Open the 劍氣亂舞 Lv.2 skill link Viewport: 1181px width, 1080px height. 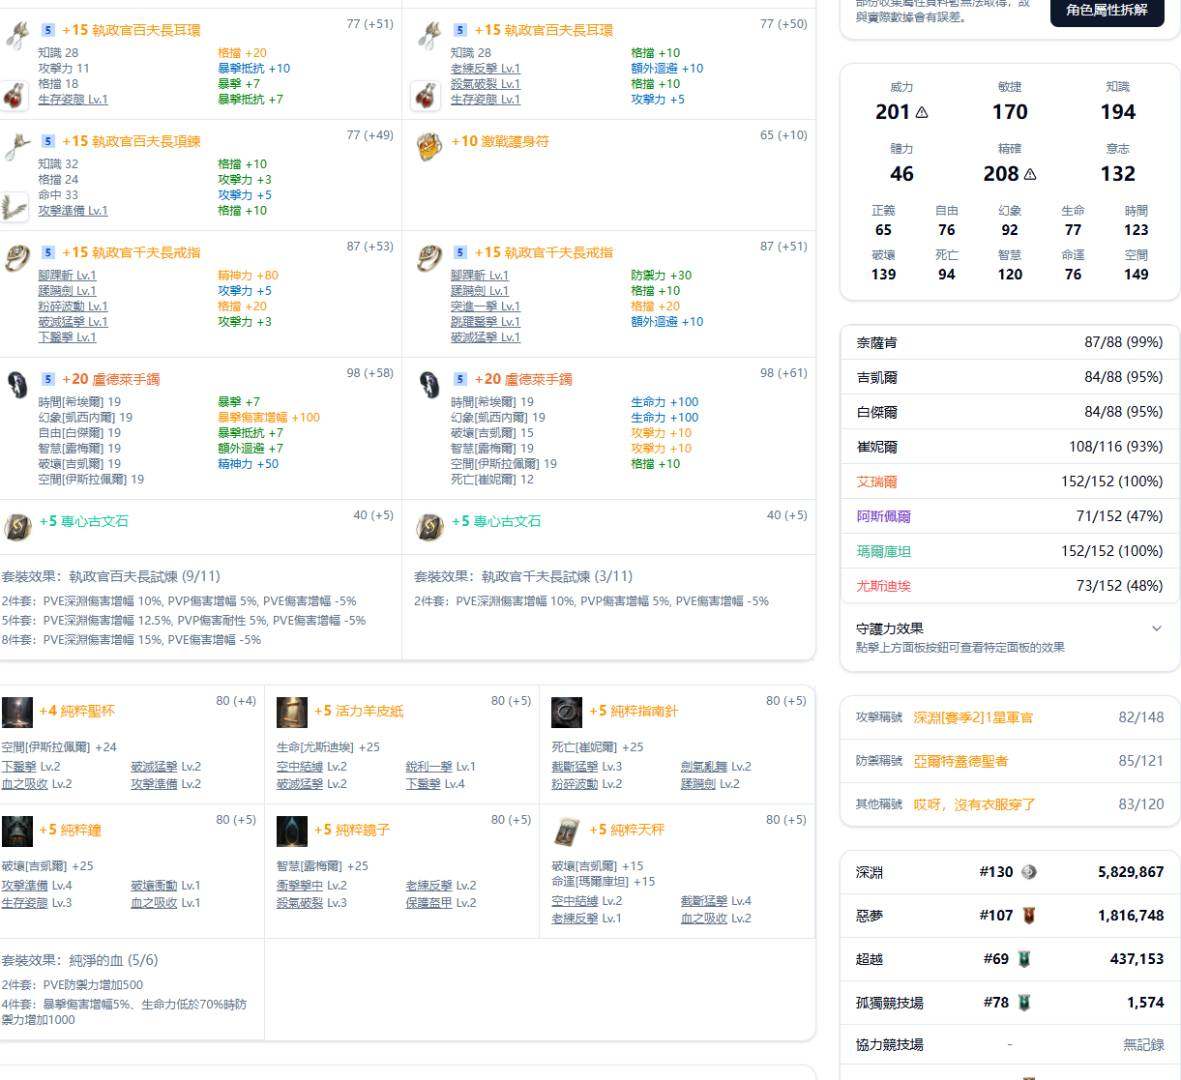tap(716, 767)
